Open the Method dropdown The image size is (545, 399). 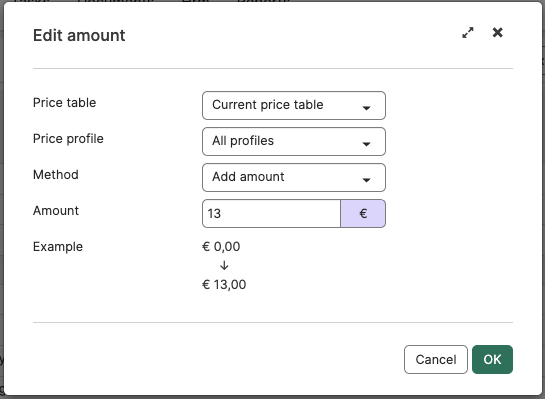tap(294, 177)
